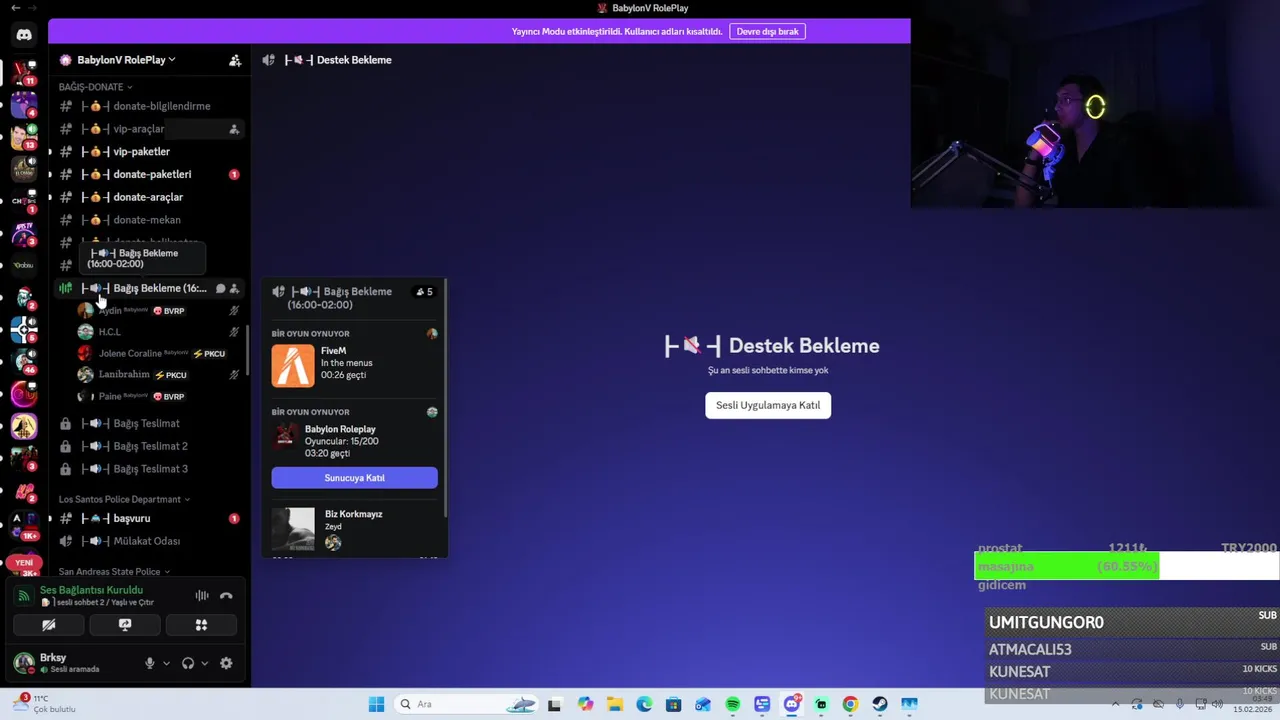
Task: Collapse Los Santos Police Department category
Action: click(124, 499)
